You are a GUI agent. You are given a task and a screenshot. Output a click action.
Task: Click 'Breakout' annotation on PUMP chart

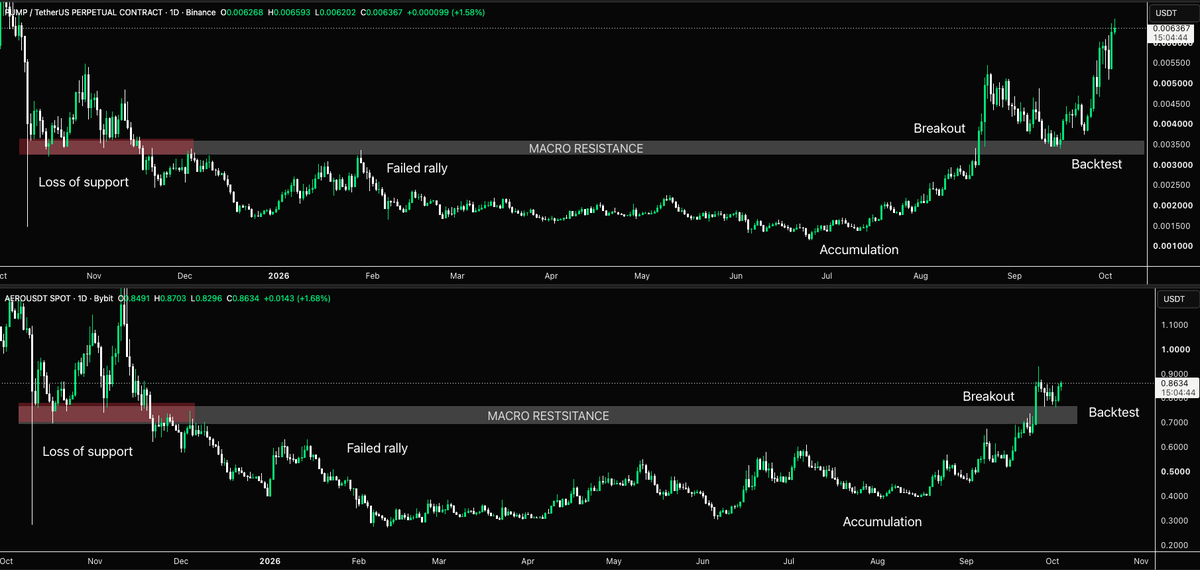[x=939, y=129]
